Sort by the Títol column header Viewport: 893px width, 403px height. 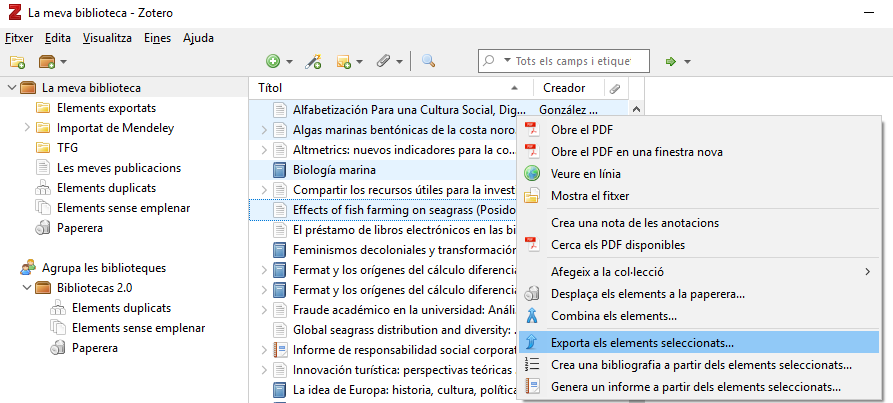click(391, 88)
